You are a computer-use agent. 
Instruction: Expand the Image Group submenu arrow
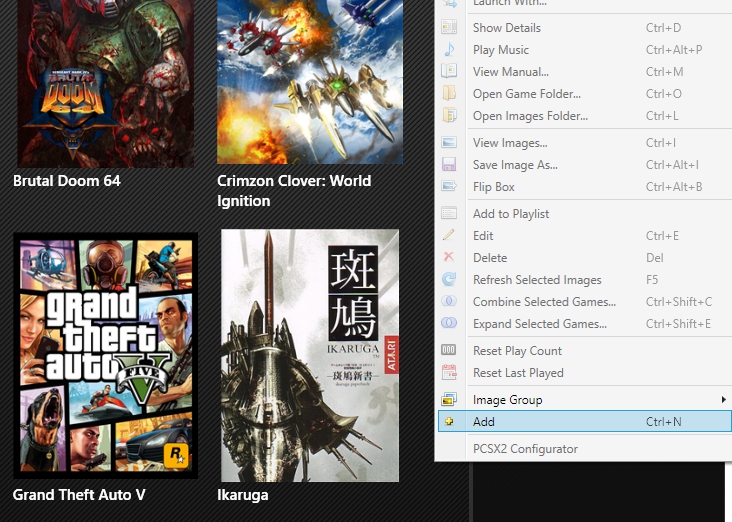pos(723,400)
